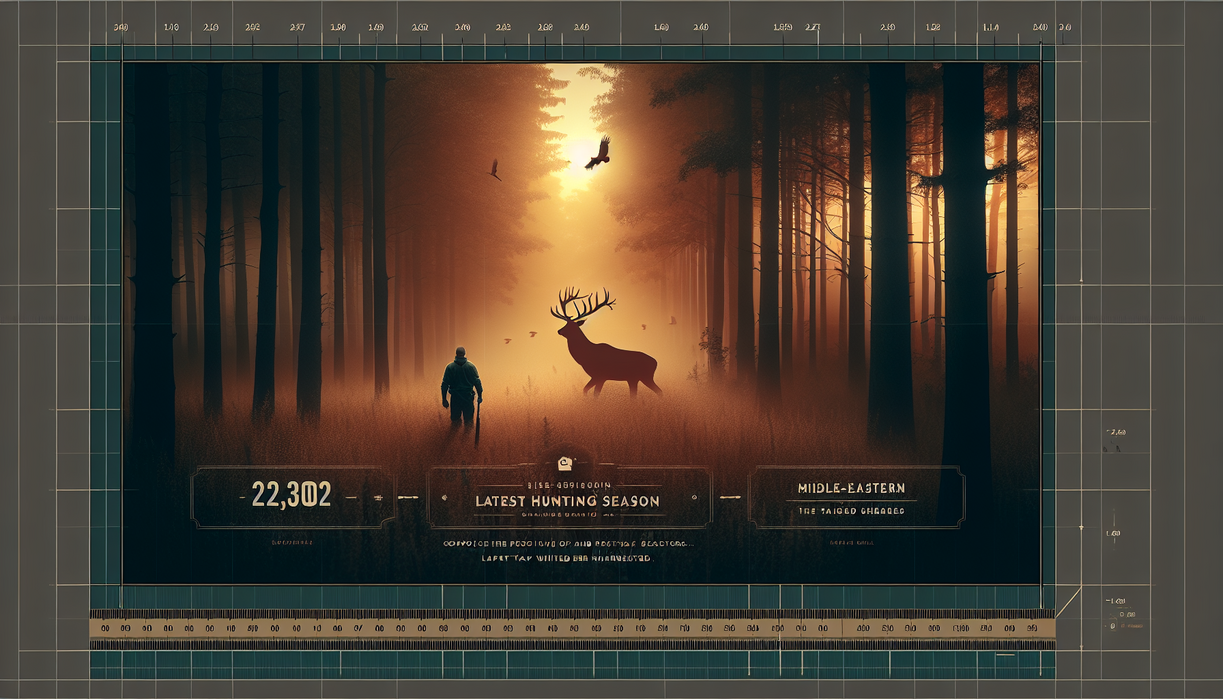Click the deer silhouette in the clearing
Image resolution: width=1223 pixels, height=699 pixels.
(x=603, y=347)
